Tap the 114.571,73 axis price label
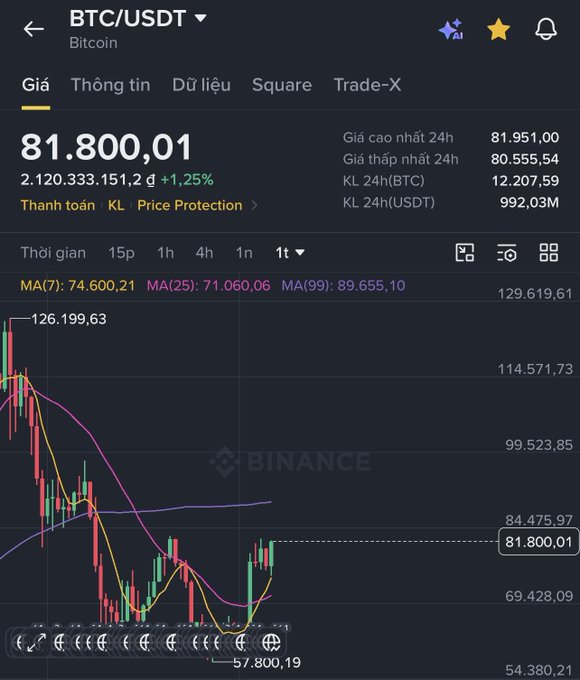Image resolution: width=580 pixels, height=680 pixels. (x=535, y=369)
